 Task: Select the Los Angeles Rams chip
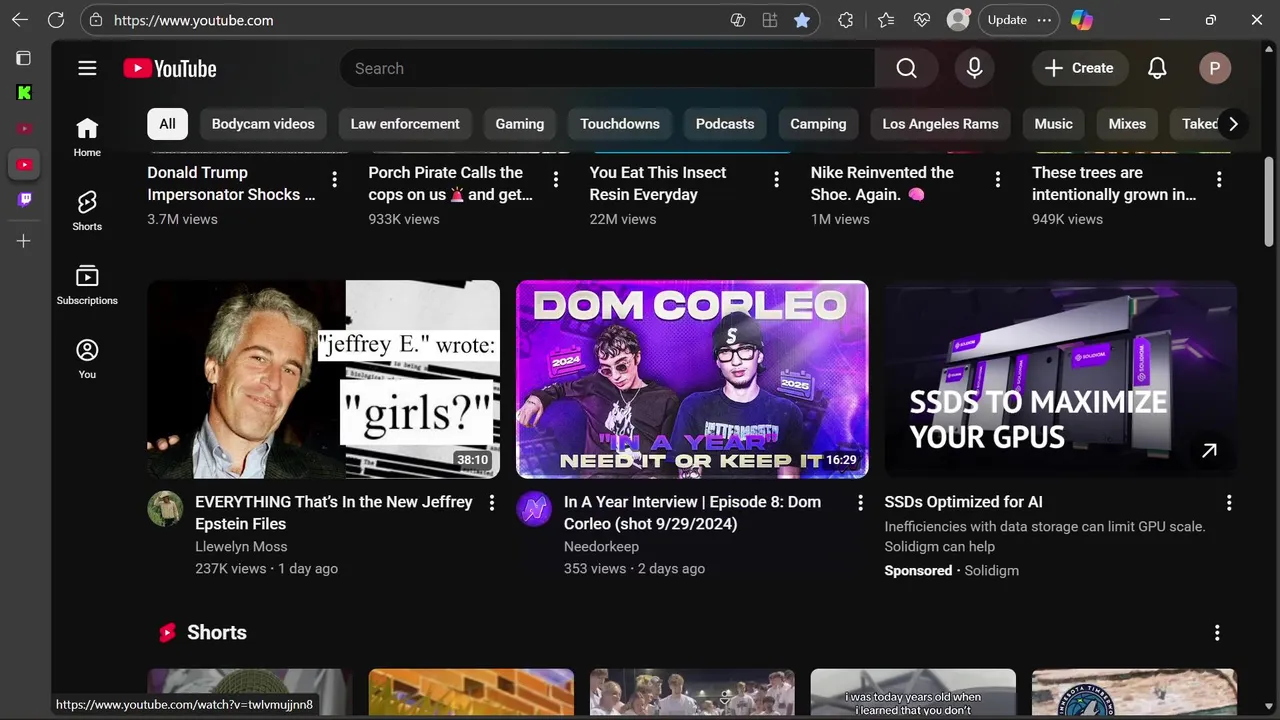pos(940,124)
